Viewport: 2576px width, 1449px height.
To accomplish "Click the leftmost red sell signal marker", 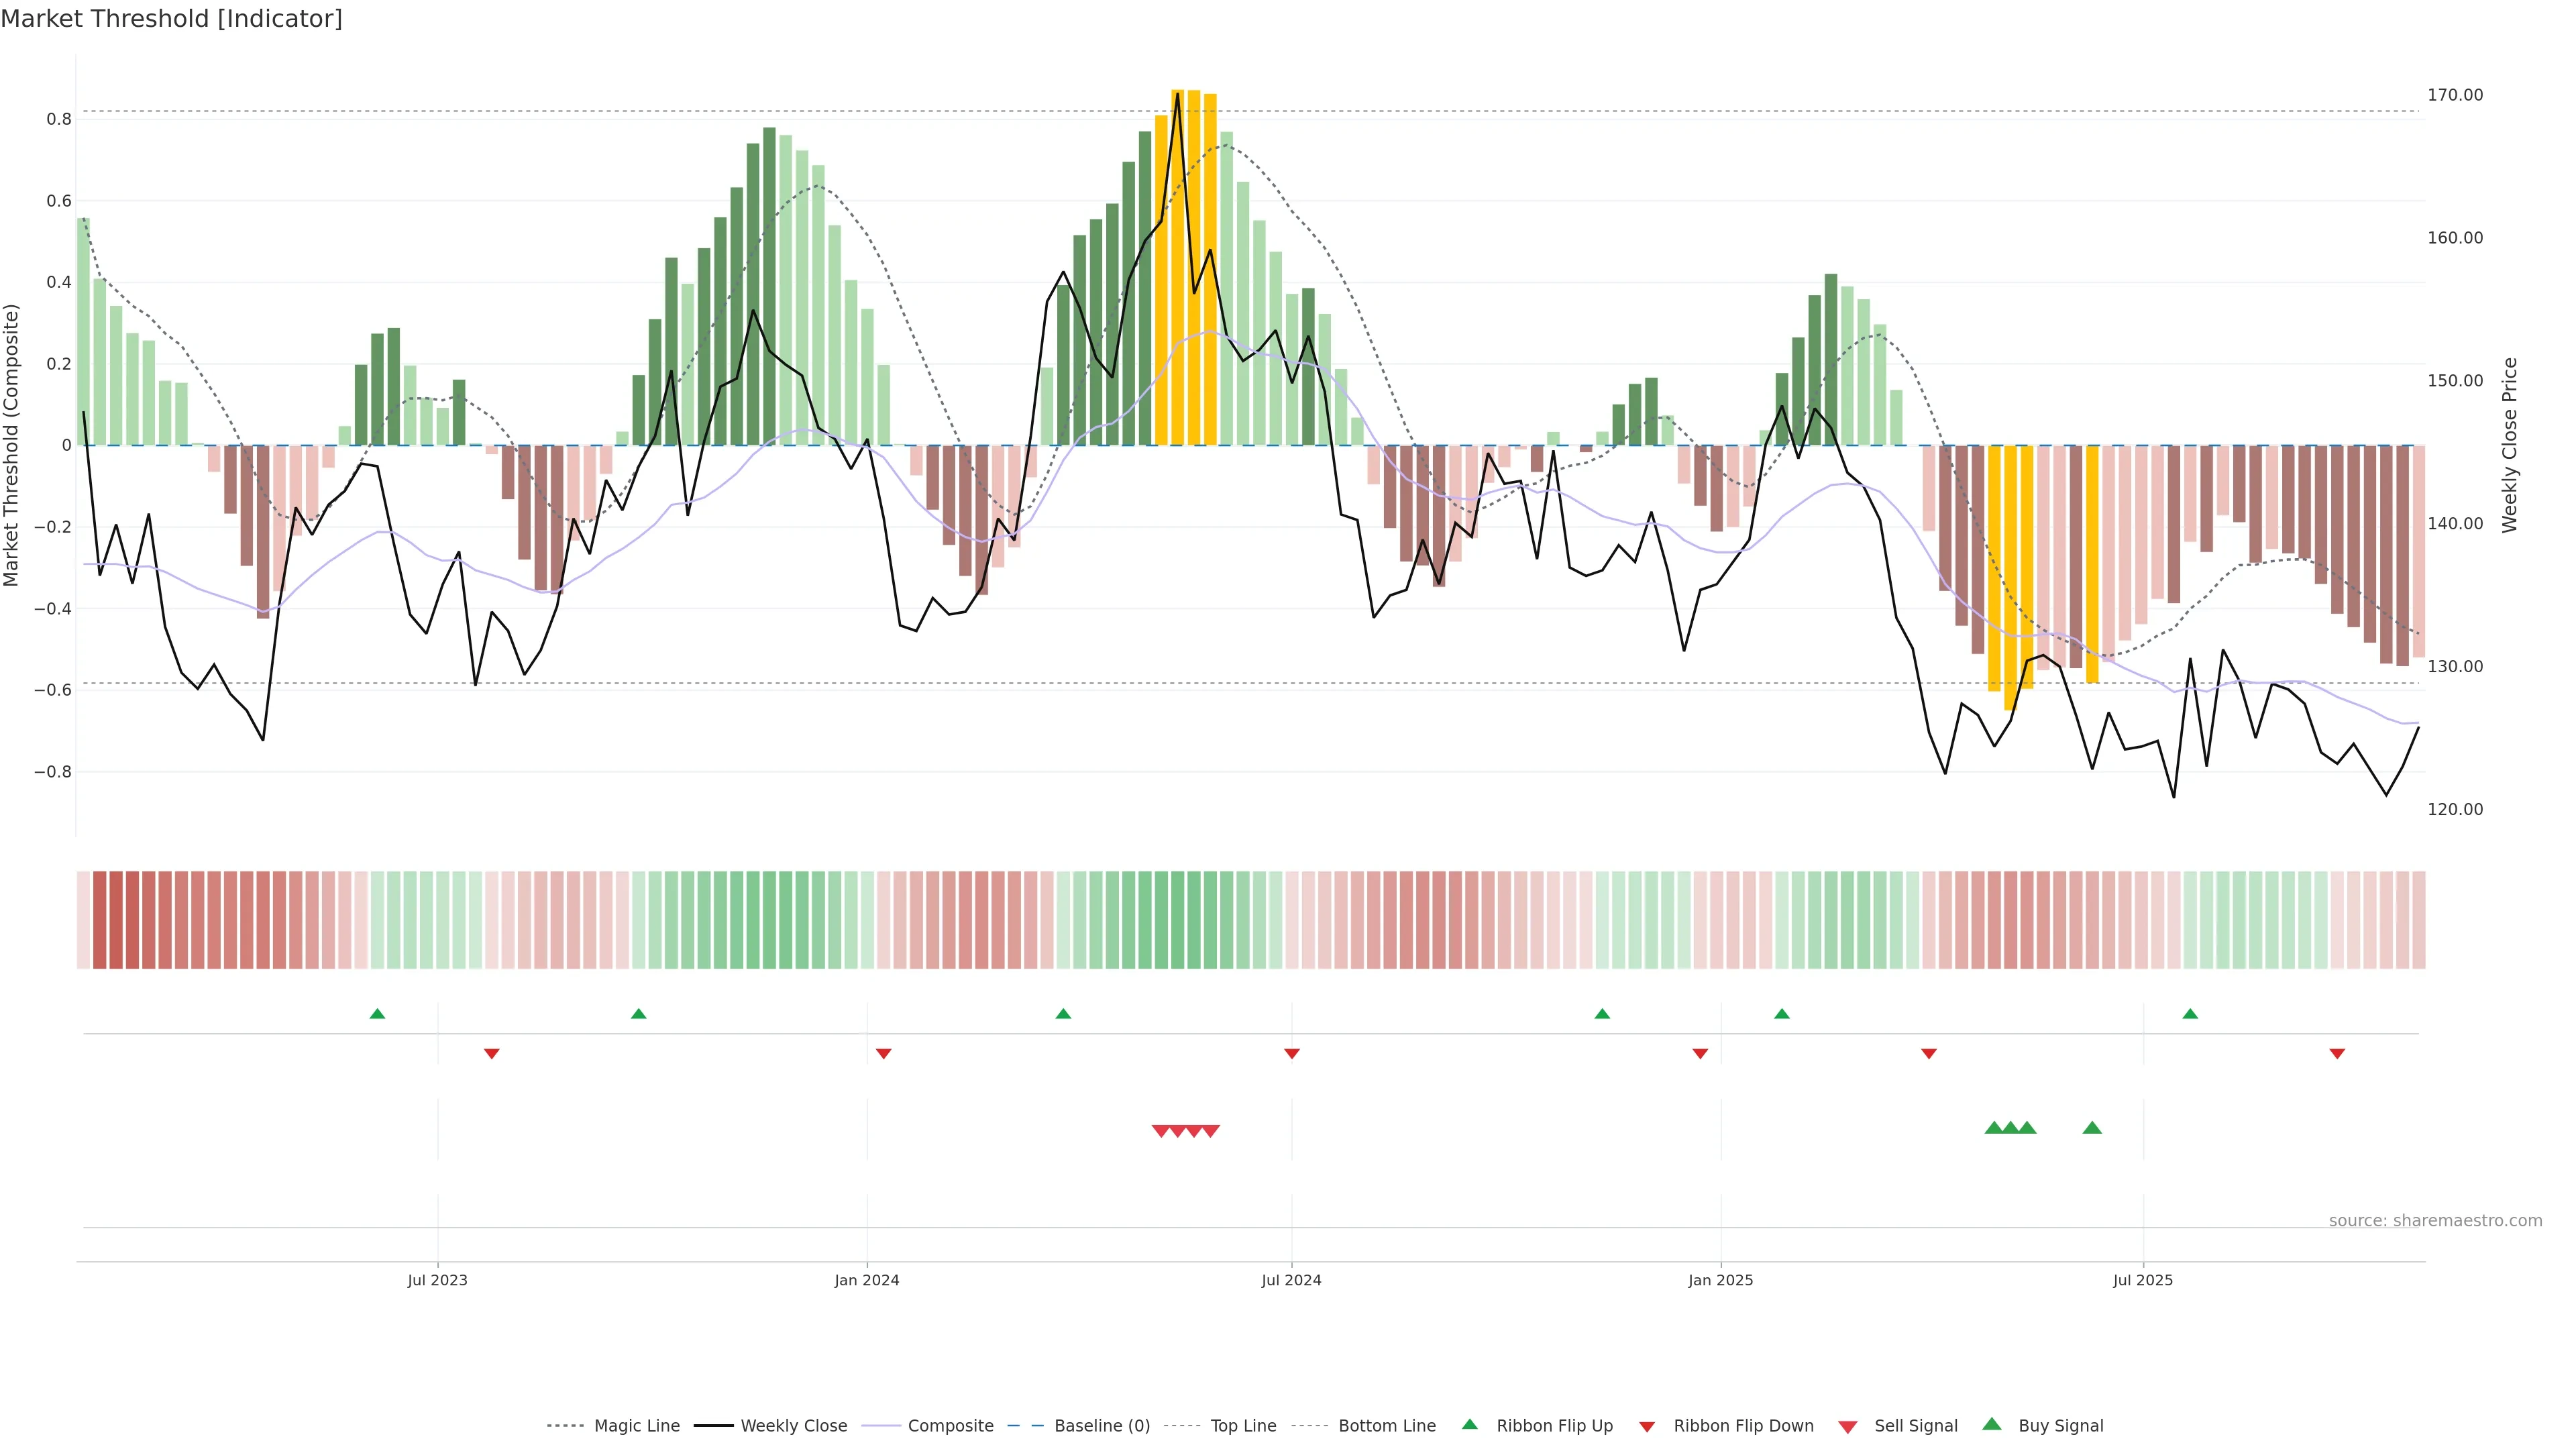I will pos(1161,1131).
